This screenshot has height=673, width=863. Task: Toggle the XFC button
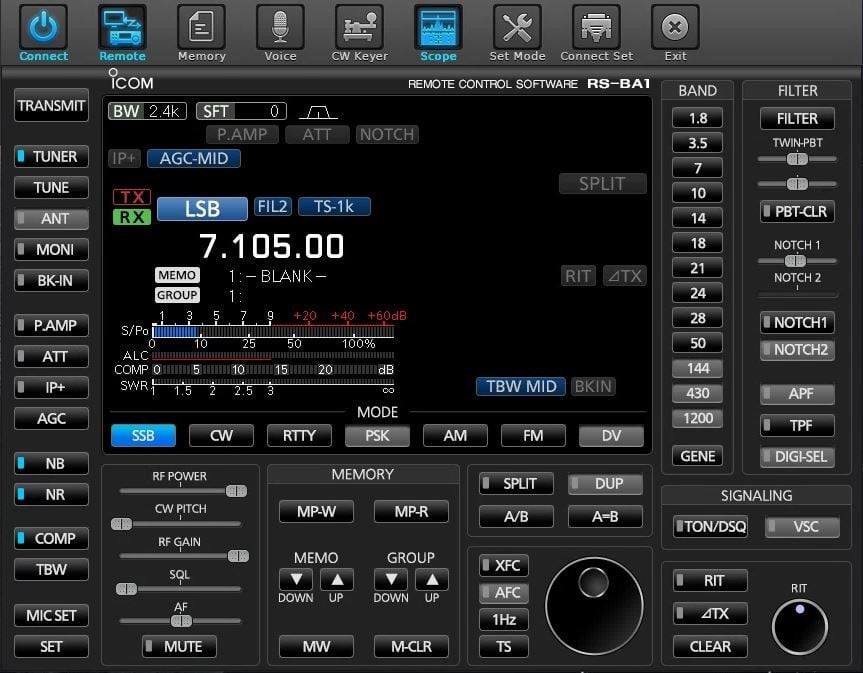click(x=504, y=565)
